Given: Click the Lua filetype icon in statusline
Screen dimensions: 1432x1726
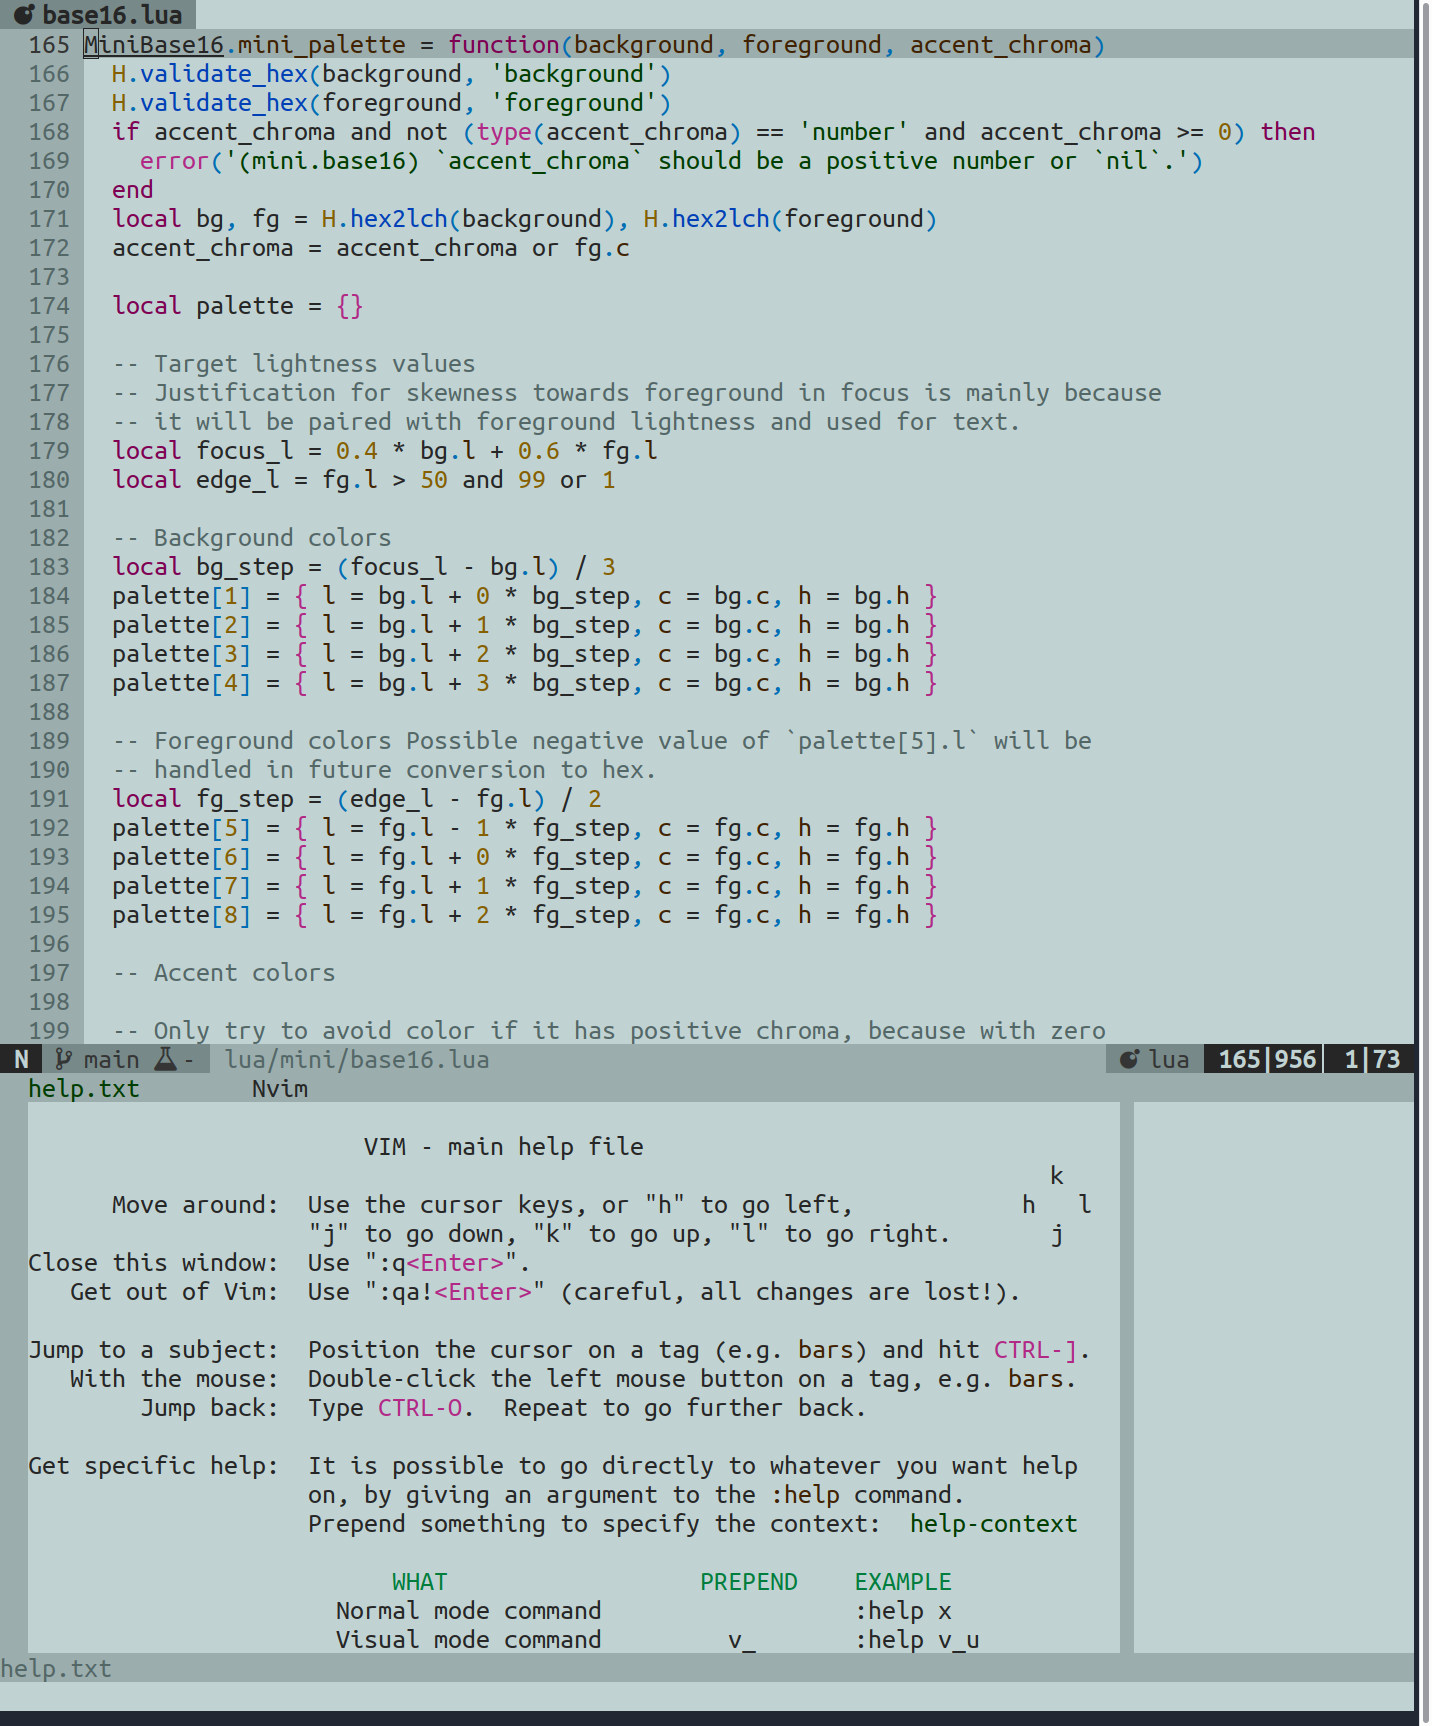Looking at the screenshot, I should (x=1129, y=1059).
